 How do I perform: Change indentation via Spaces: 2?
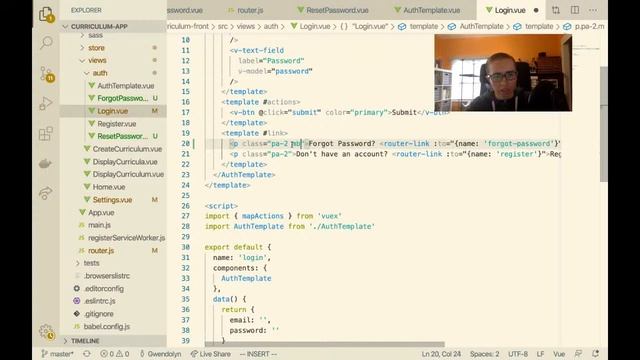(484, 354)
